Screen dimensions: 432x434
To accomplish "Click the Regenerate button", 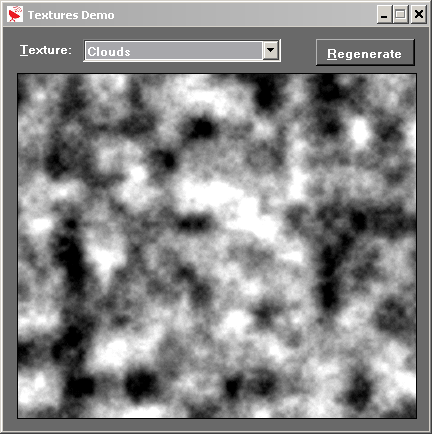I will point(365,53).
